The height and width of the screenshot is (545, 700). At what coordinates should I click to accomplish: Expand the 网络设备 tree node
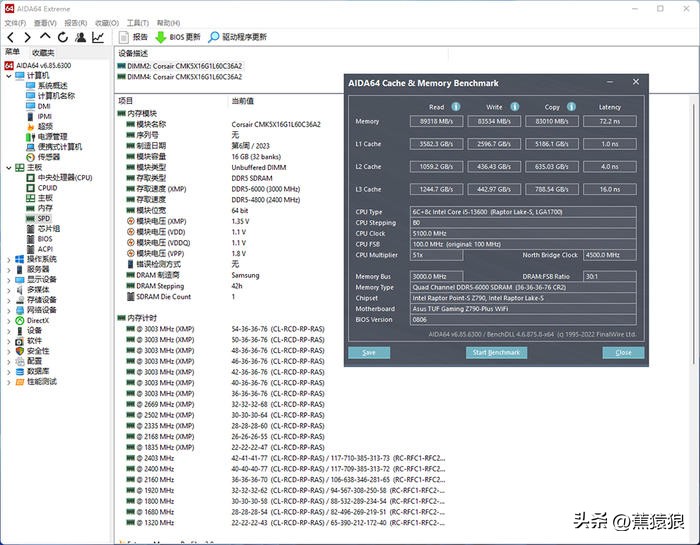pyautogui.click(x=9, y=310)
